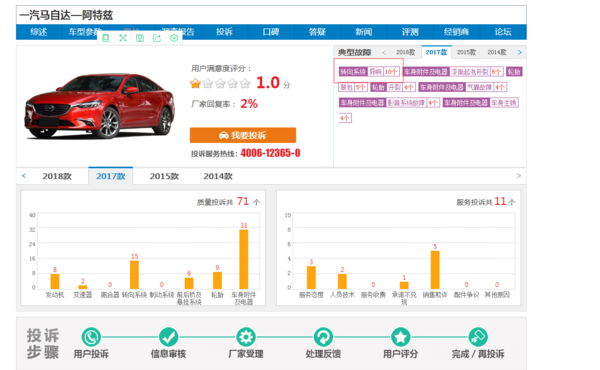Open the 投诉 navigation item
Screen dimensions: 600x370
(224, 32)
